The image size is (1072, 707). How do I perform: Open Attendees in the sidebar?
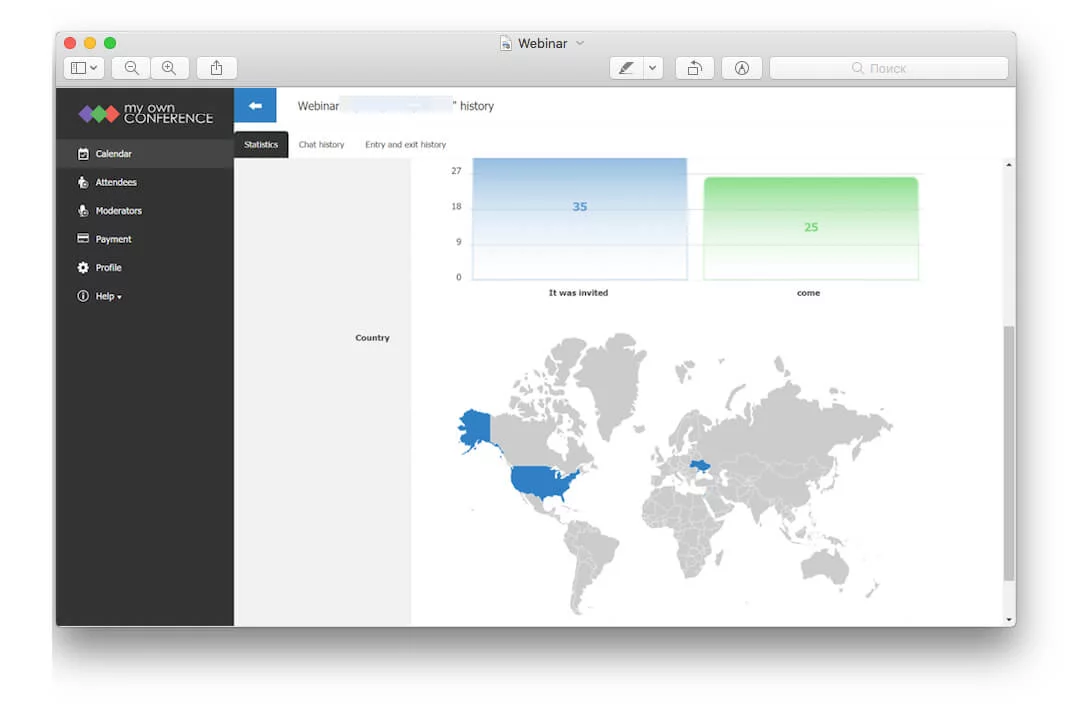[x=145, y=183]
